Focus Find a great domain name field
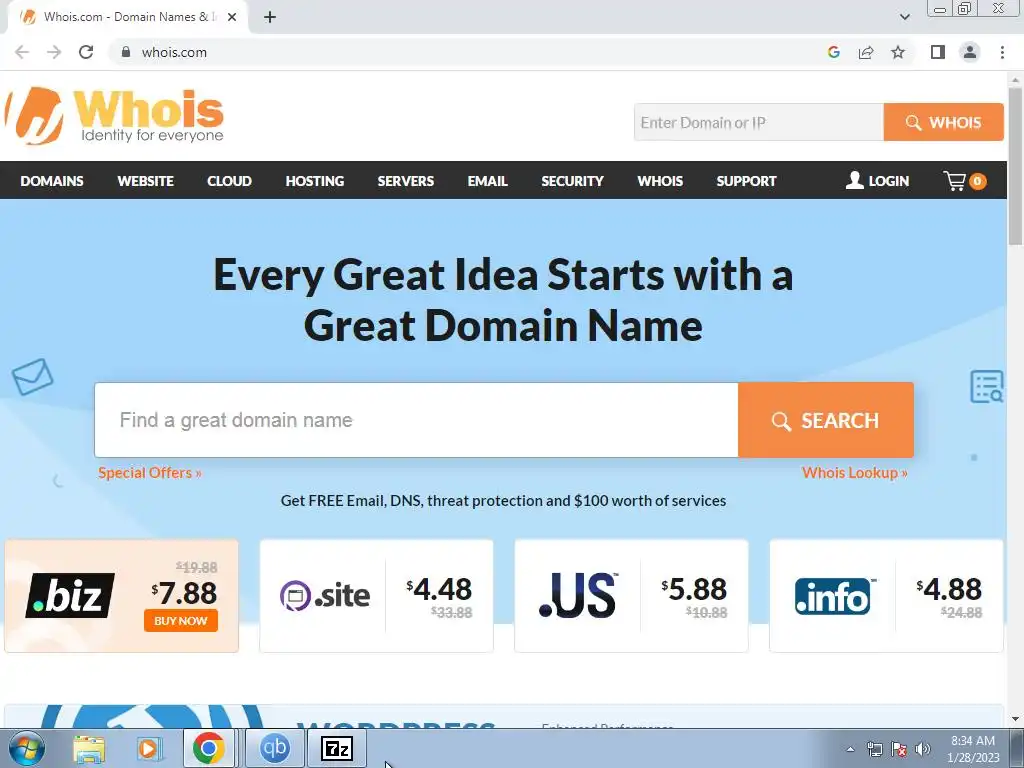 [x=416, y=420]
